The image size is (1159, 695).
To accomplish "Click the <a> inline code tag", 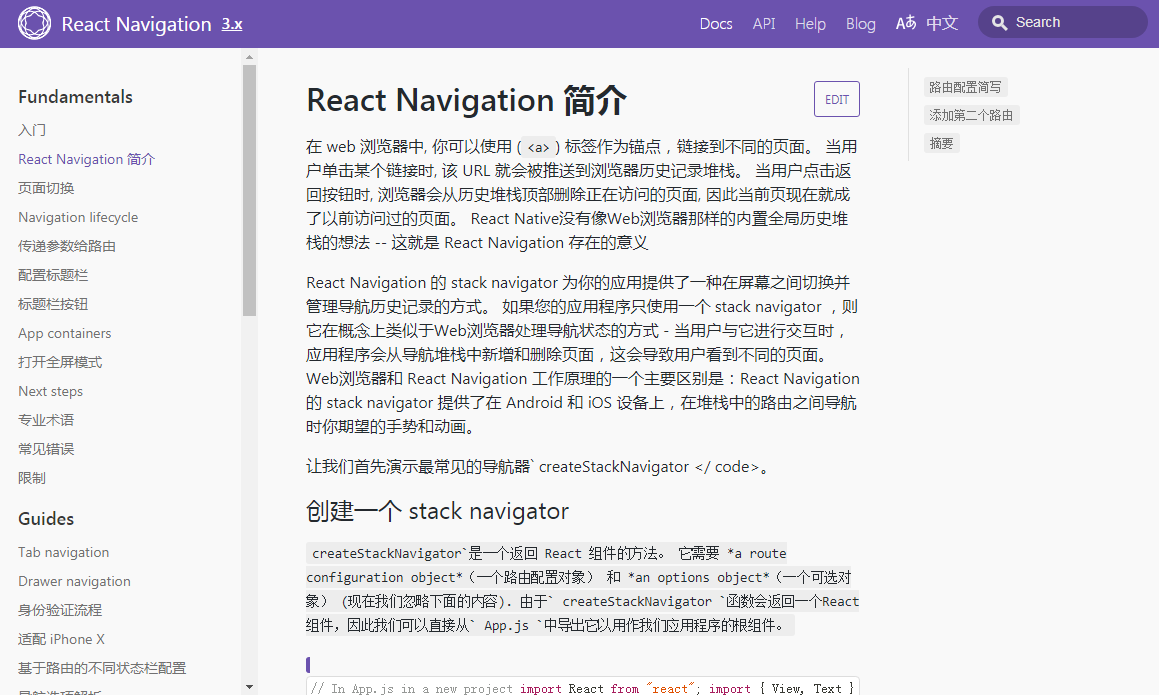I will 538,147.
